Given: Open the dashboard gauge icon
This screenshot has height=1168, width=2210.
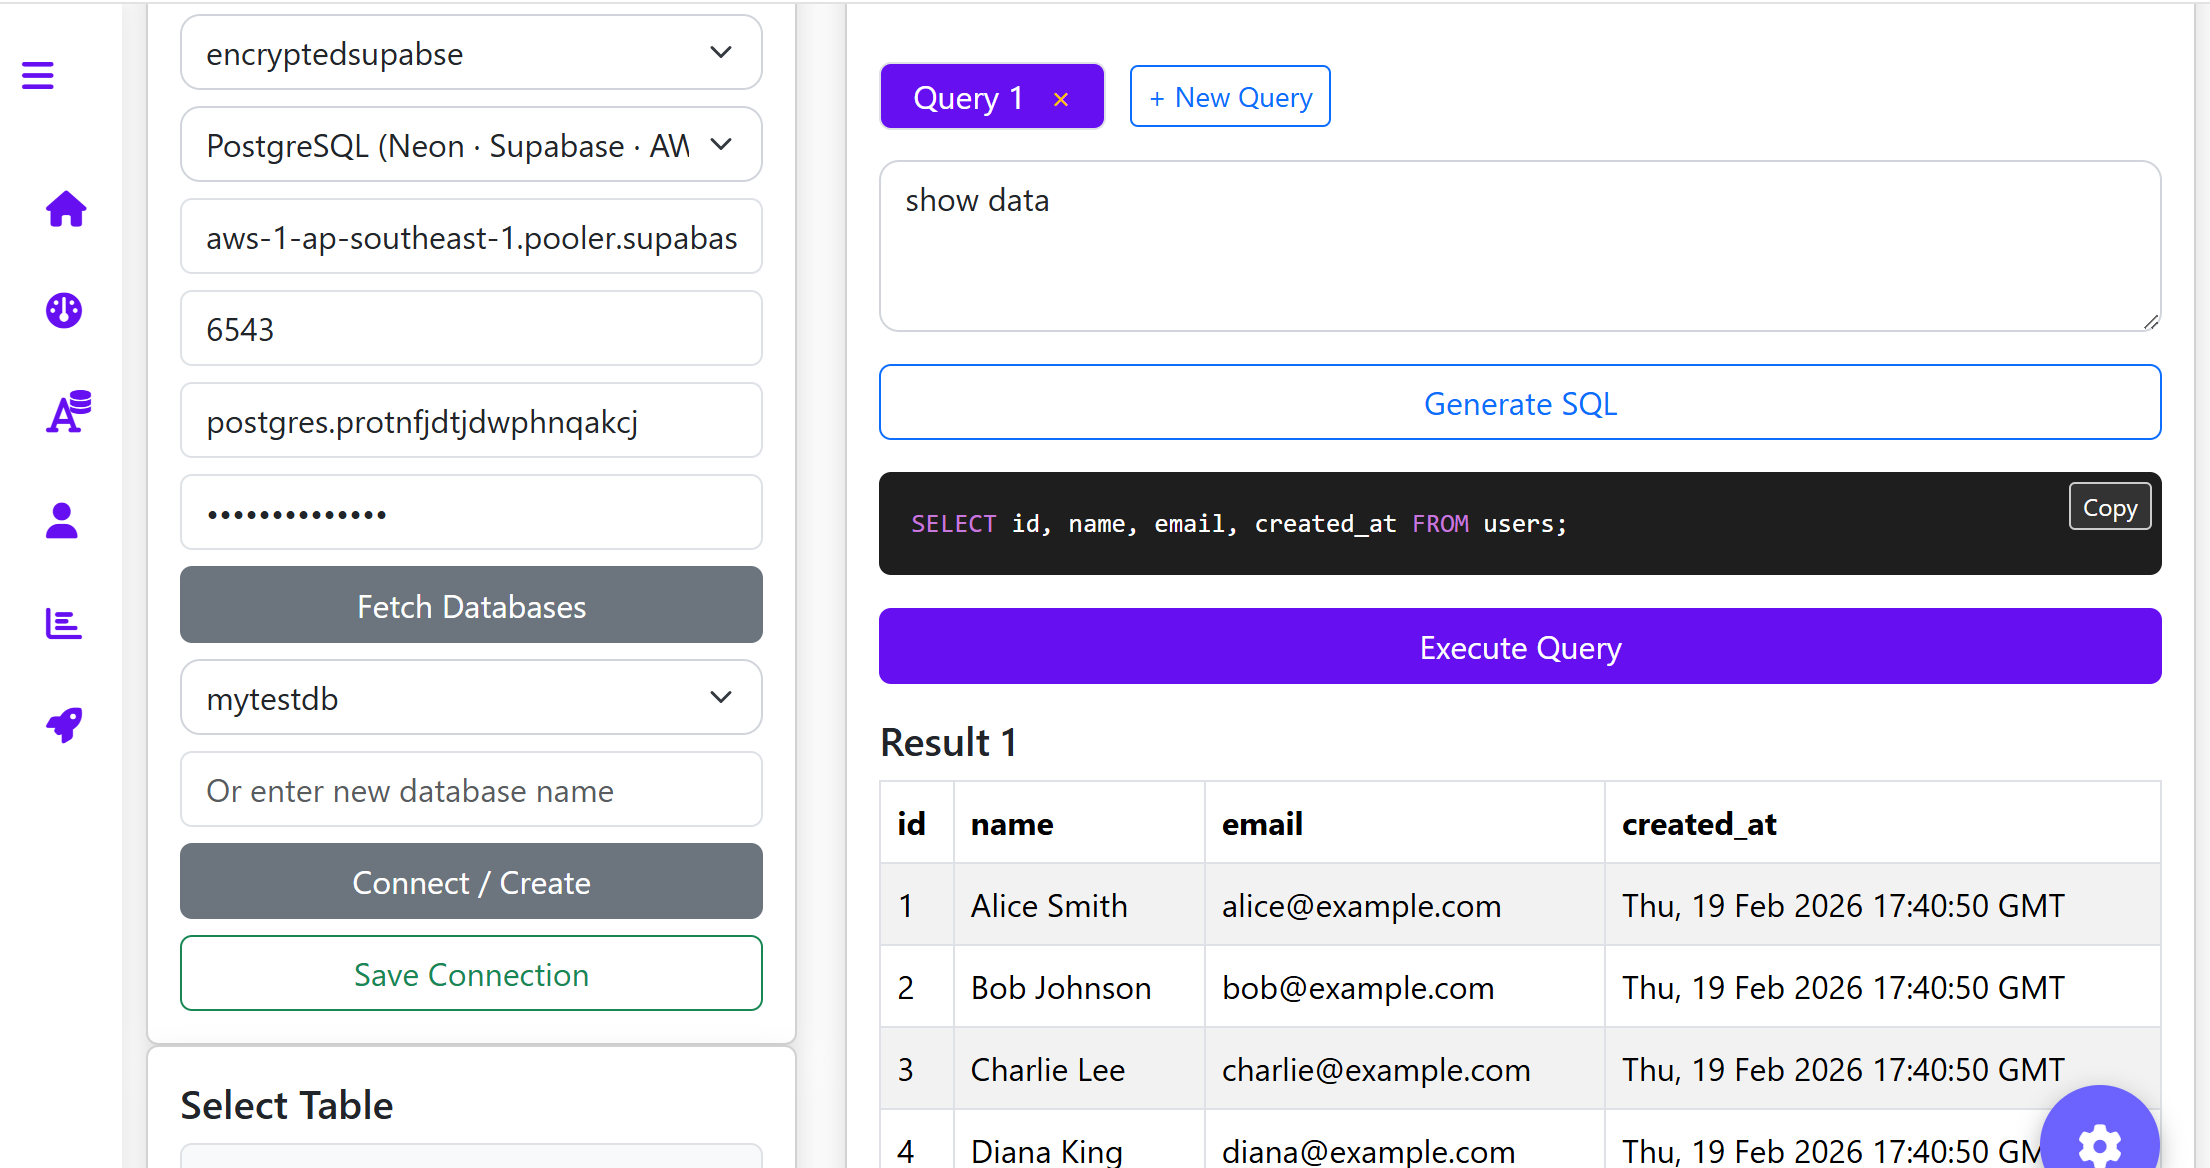Looking at the screenshot, I should [x=64, y=311].
